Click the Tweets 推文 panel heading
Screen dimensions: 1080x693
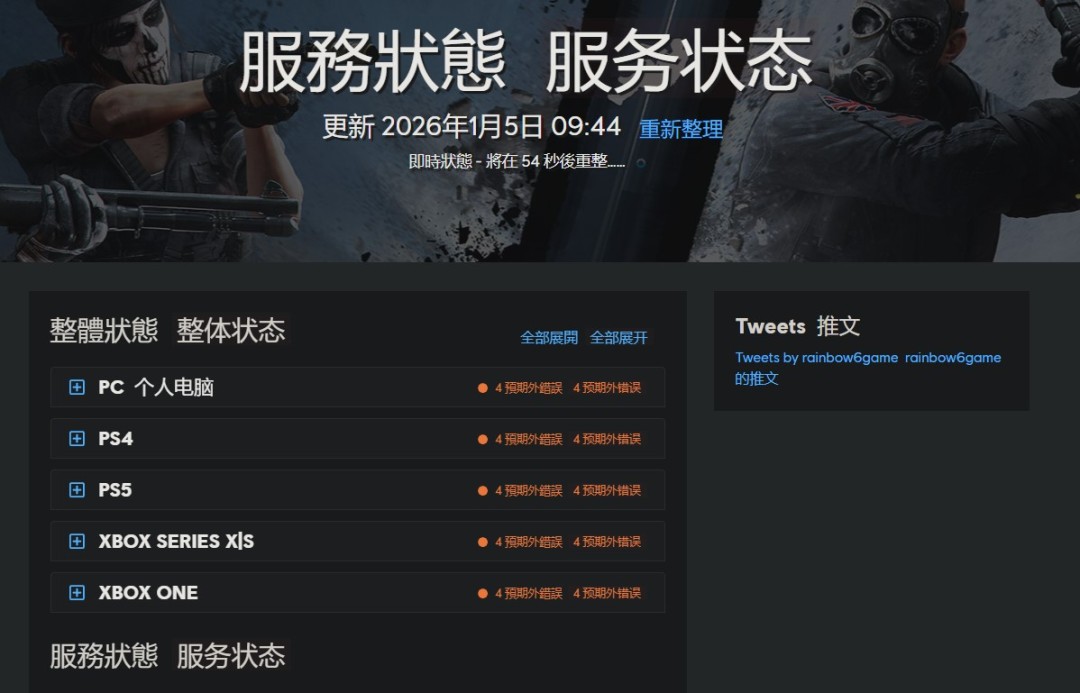(798, 326)
